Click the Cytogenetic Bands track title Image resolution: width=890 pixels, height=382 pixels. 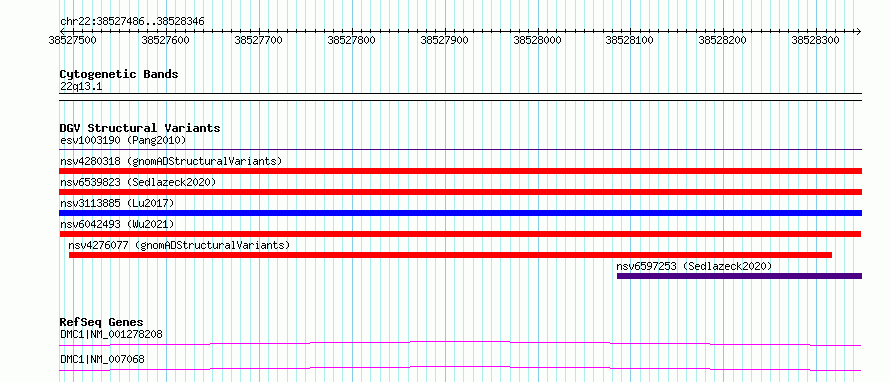coord(119,74)
